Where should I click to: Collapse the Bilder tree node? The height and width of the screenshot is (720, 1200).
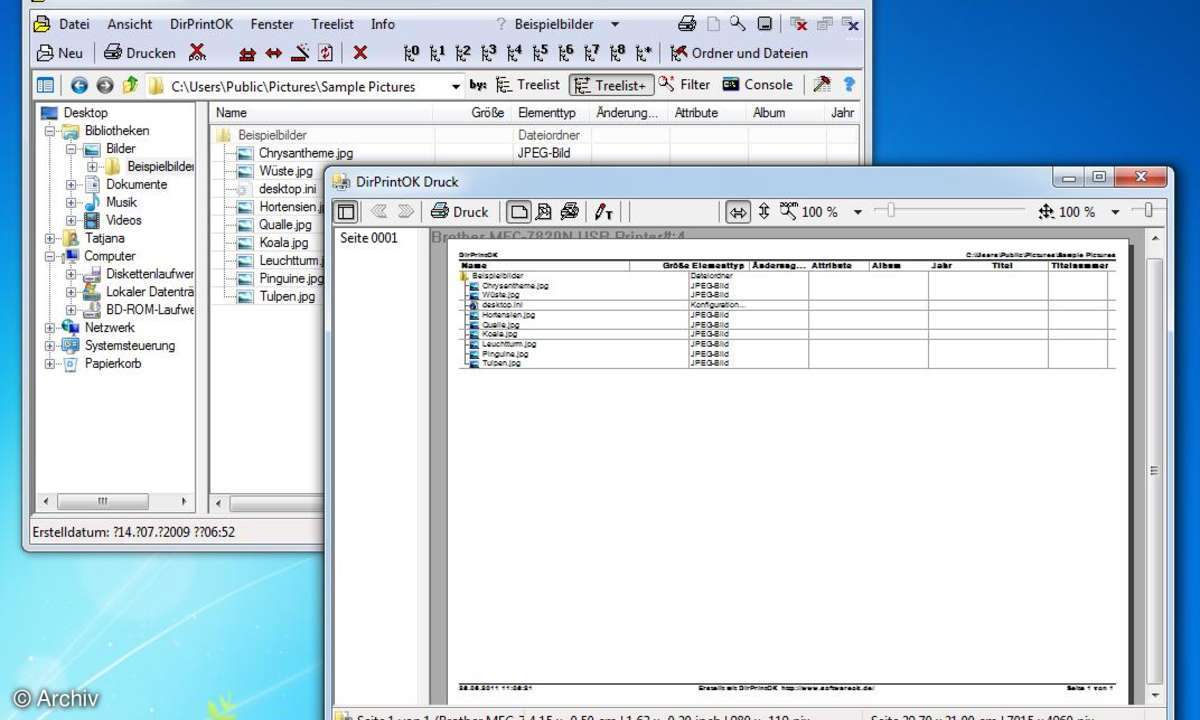click(x=71, y=149)
